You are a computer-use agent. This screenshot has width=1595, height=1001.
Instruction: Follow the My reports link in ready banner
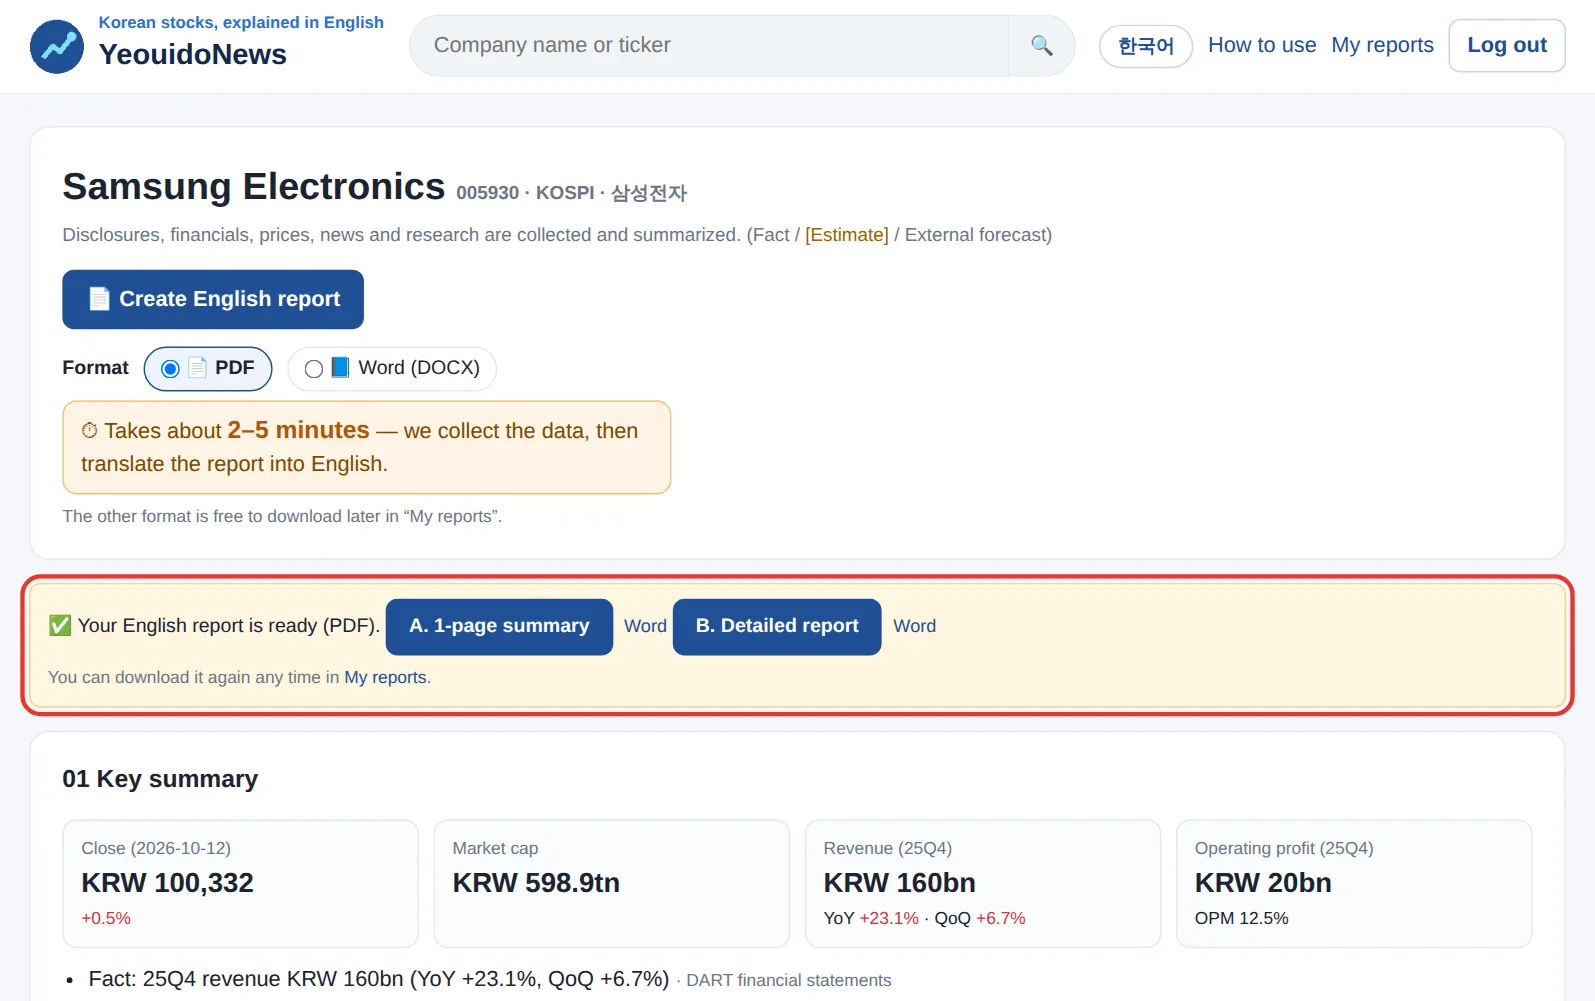pyautogui.click(x=385, y=677)
